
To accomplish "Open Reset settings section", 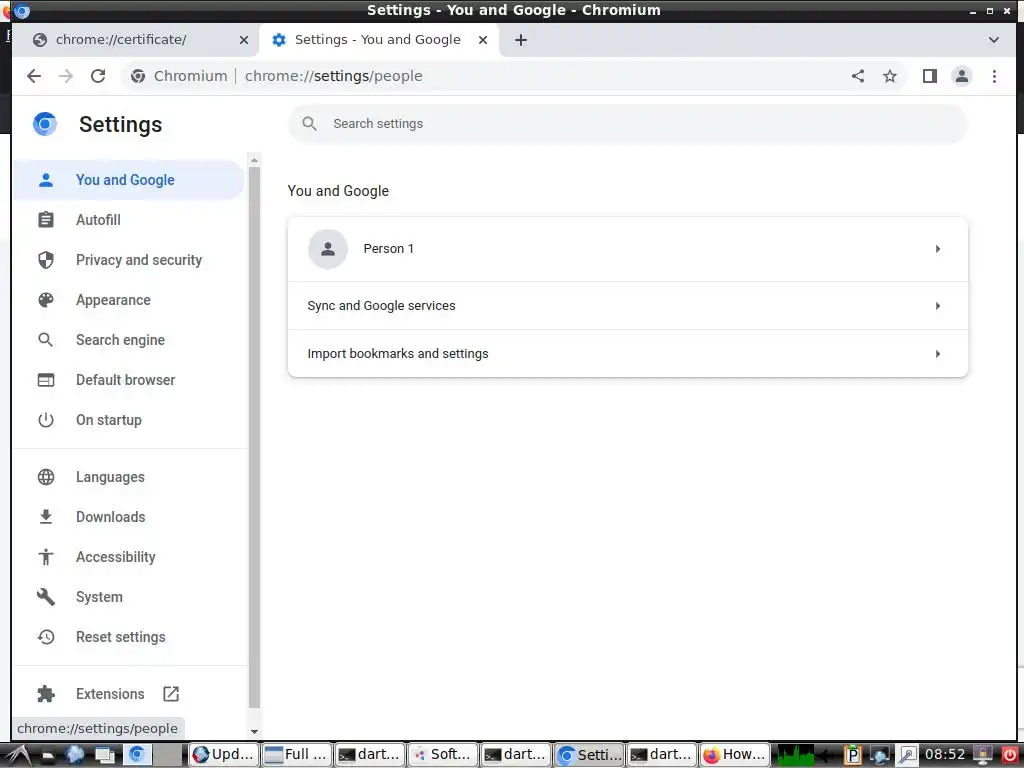I will (129, 637).
